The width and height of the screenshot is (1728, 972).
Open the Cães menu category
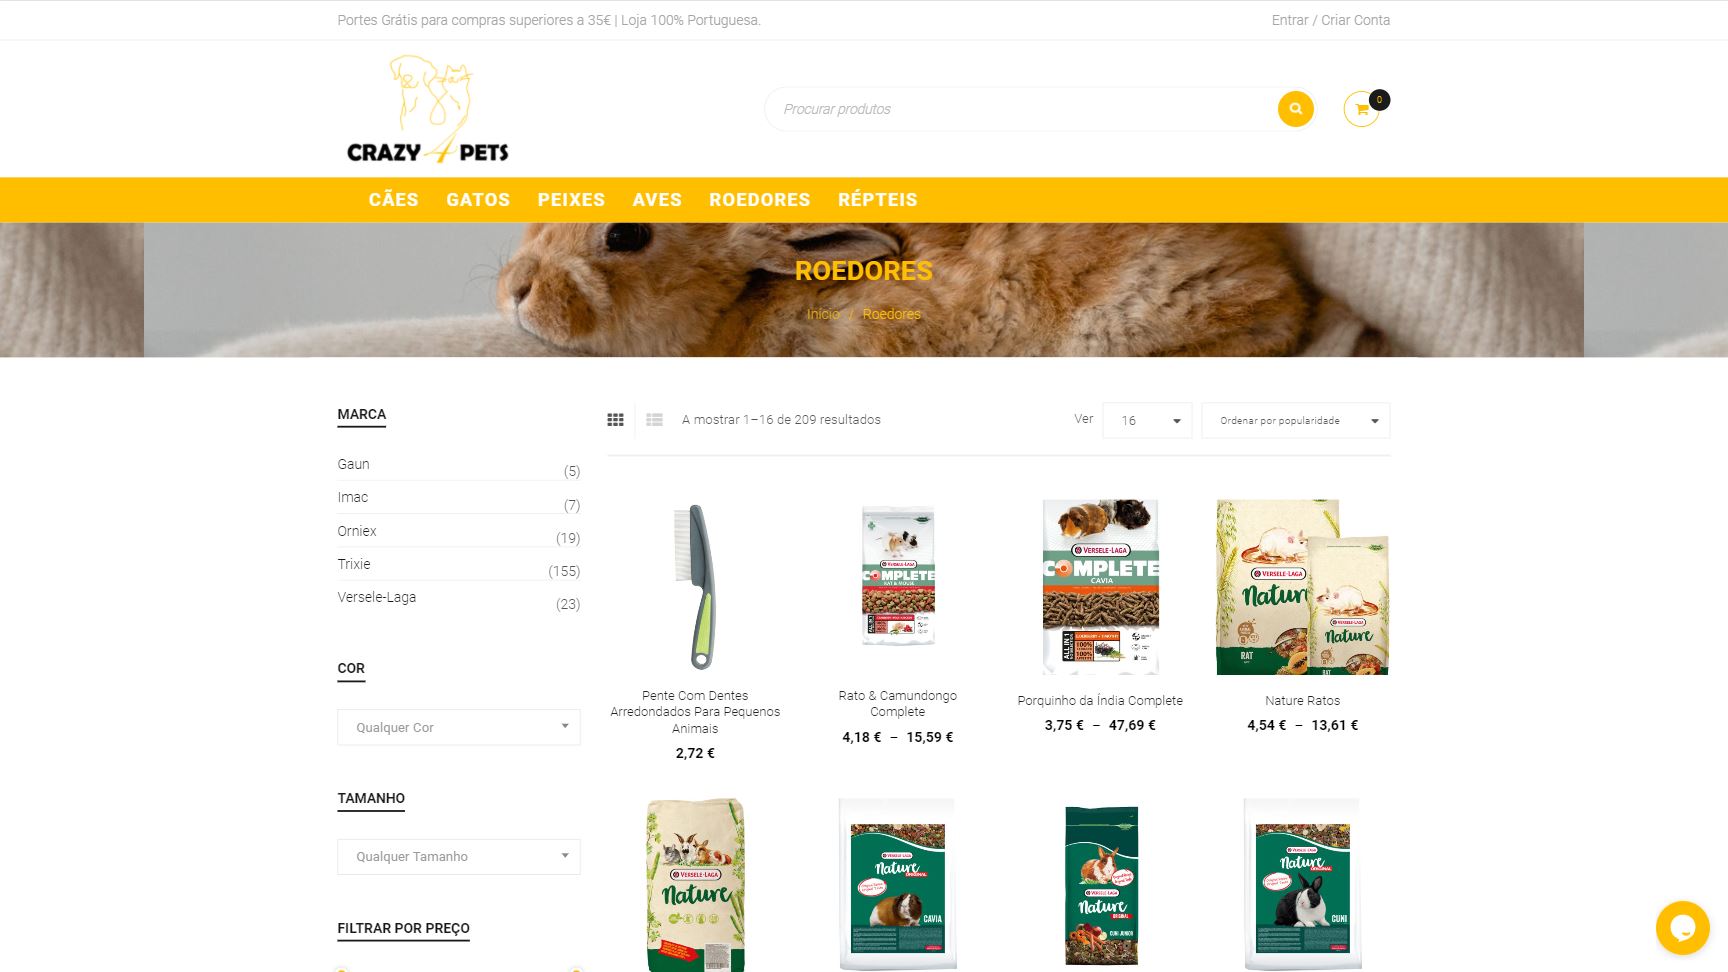coord(393,200)
